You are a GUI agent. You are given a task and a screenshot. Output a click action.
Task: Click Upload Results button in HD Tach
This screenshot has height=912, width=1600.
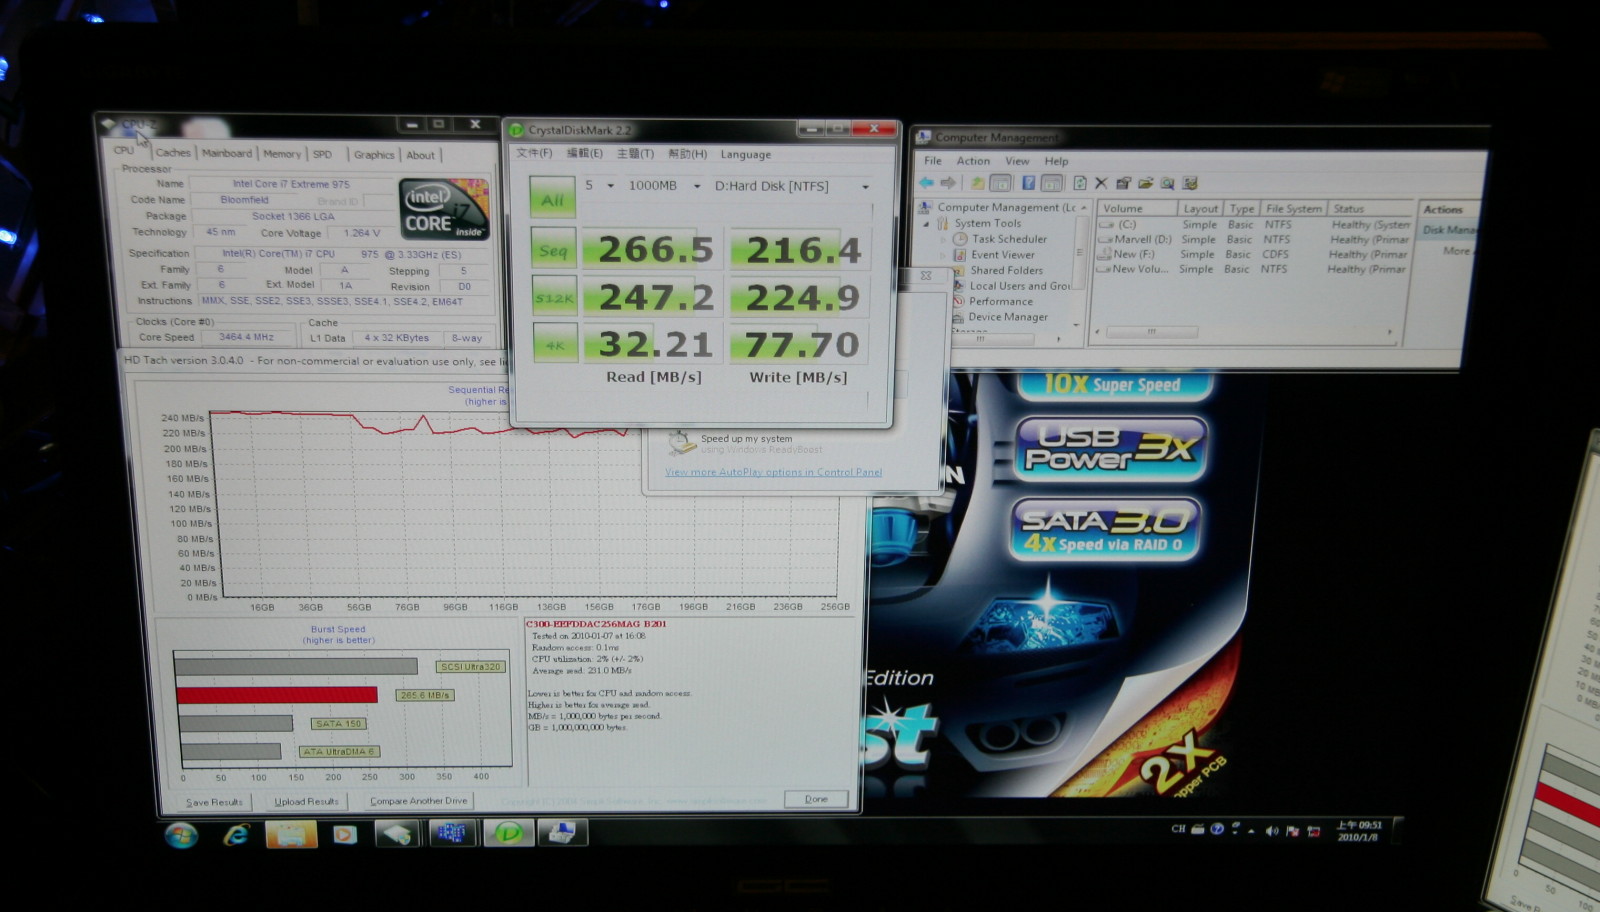tap(306, 801)
